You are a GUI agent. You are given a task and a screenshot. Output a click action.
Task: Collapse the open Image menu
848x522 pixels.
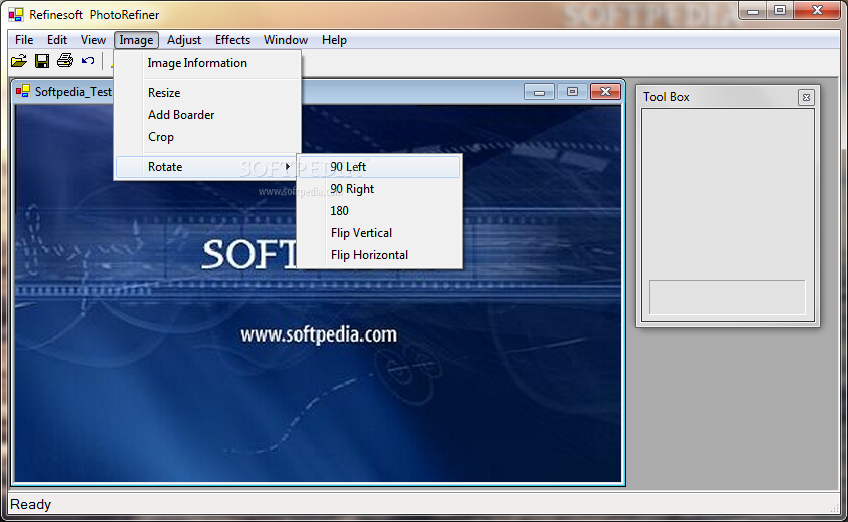[x=136, y=40]
